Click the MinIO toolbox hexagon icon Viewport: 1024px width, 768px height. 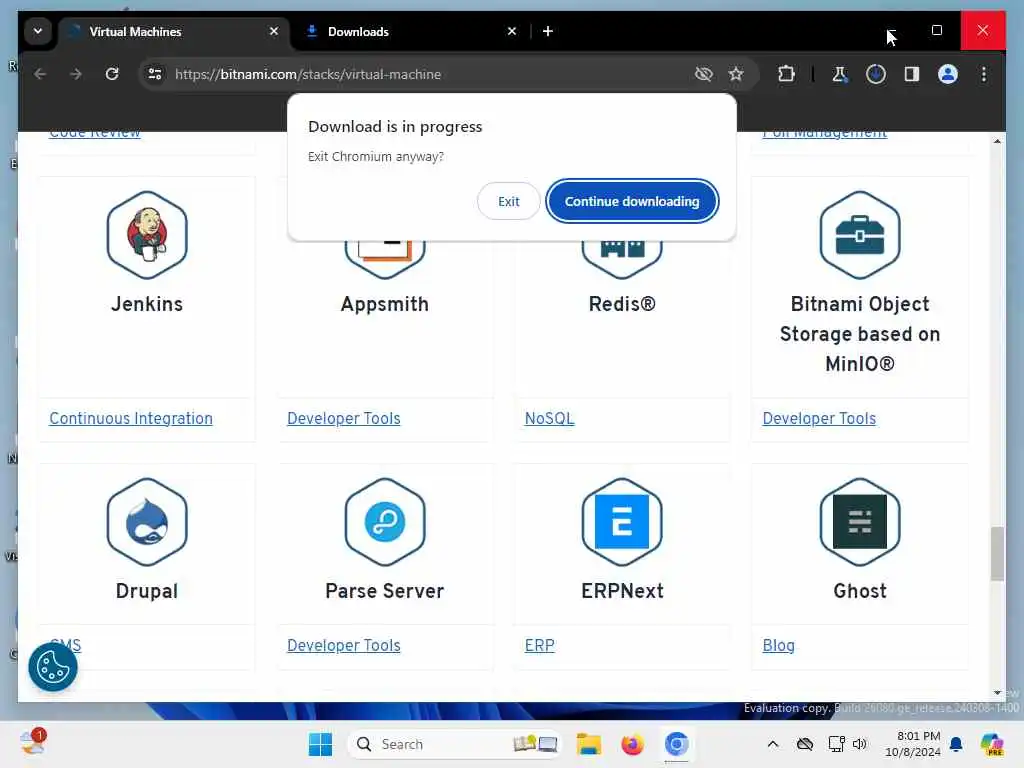tap(859, 235)
